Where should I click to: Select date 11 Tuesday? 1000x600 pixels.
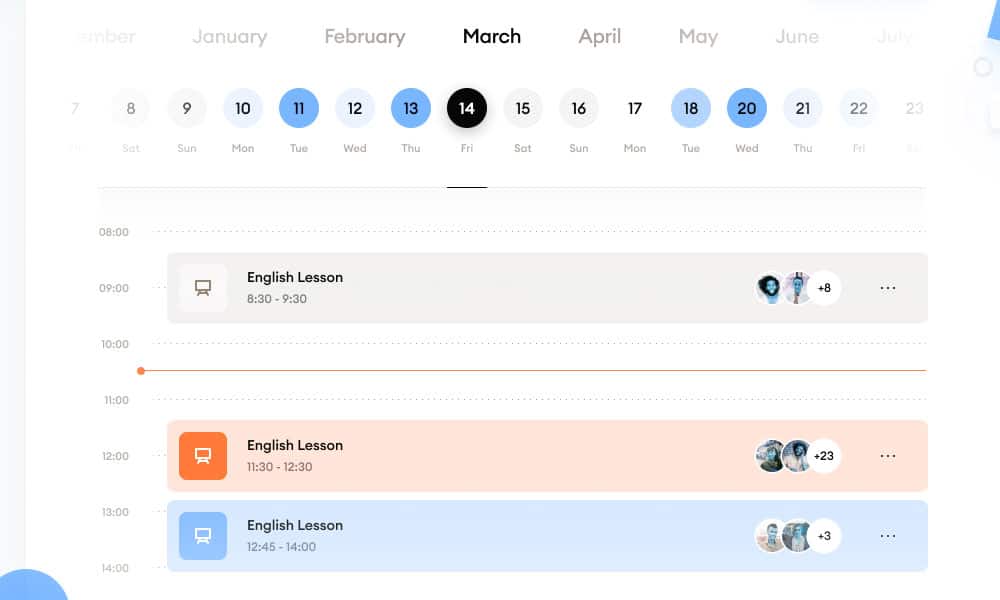click(x=299, y=108)
